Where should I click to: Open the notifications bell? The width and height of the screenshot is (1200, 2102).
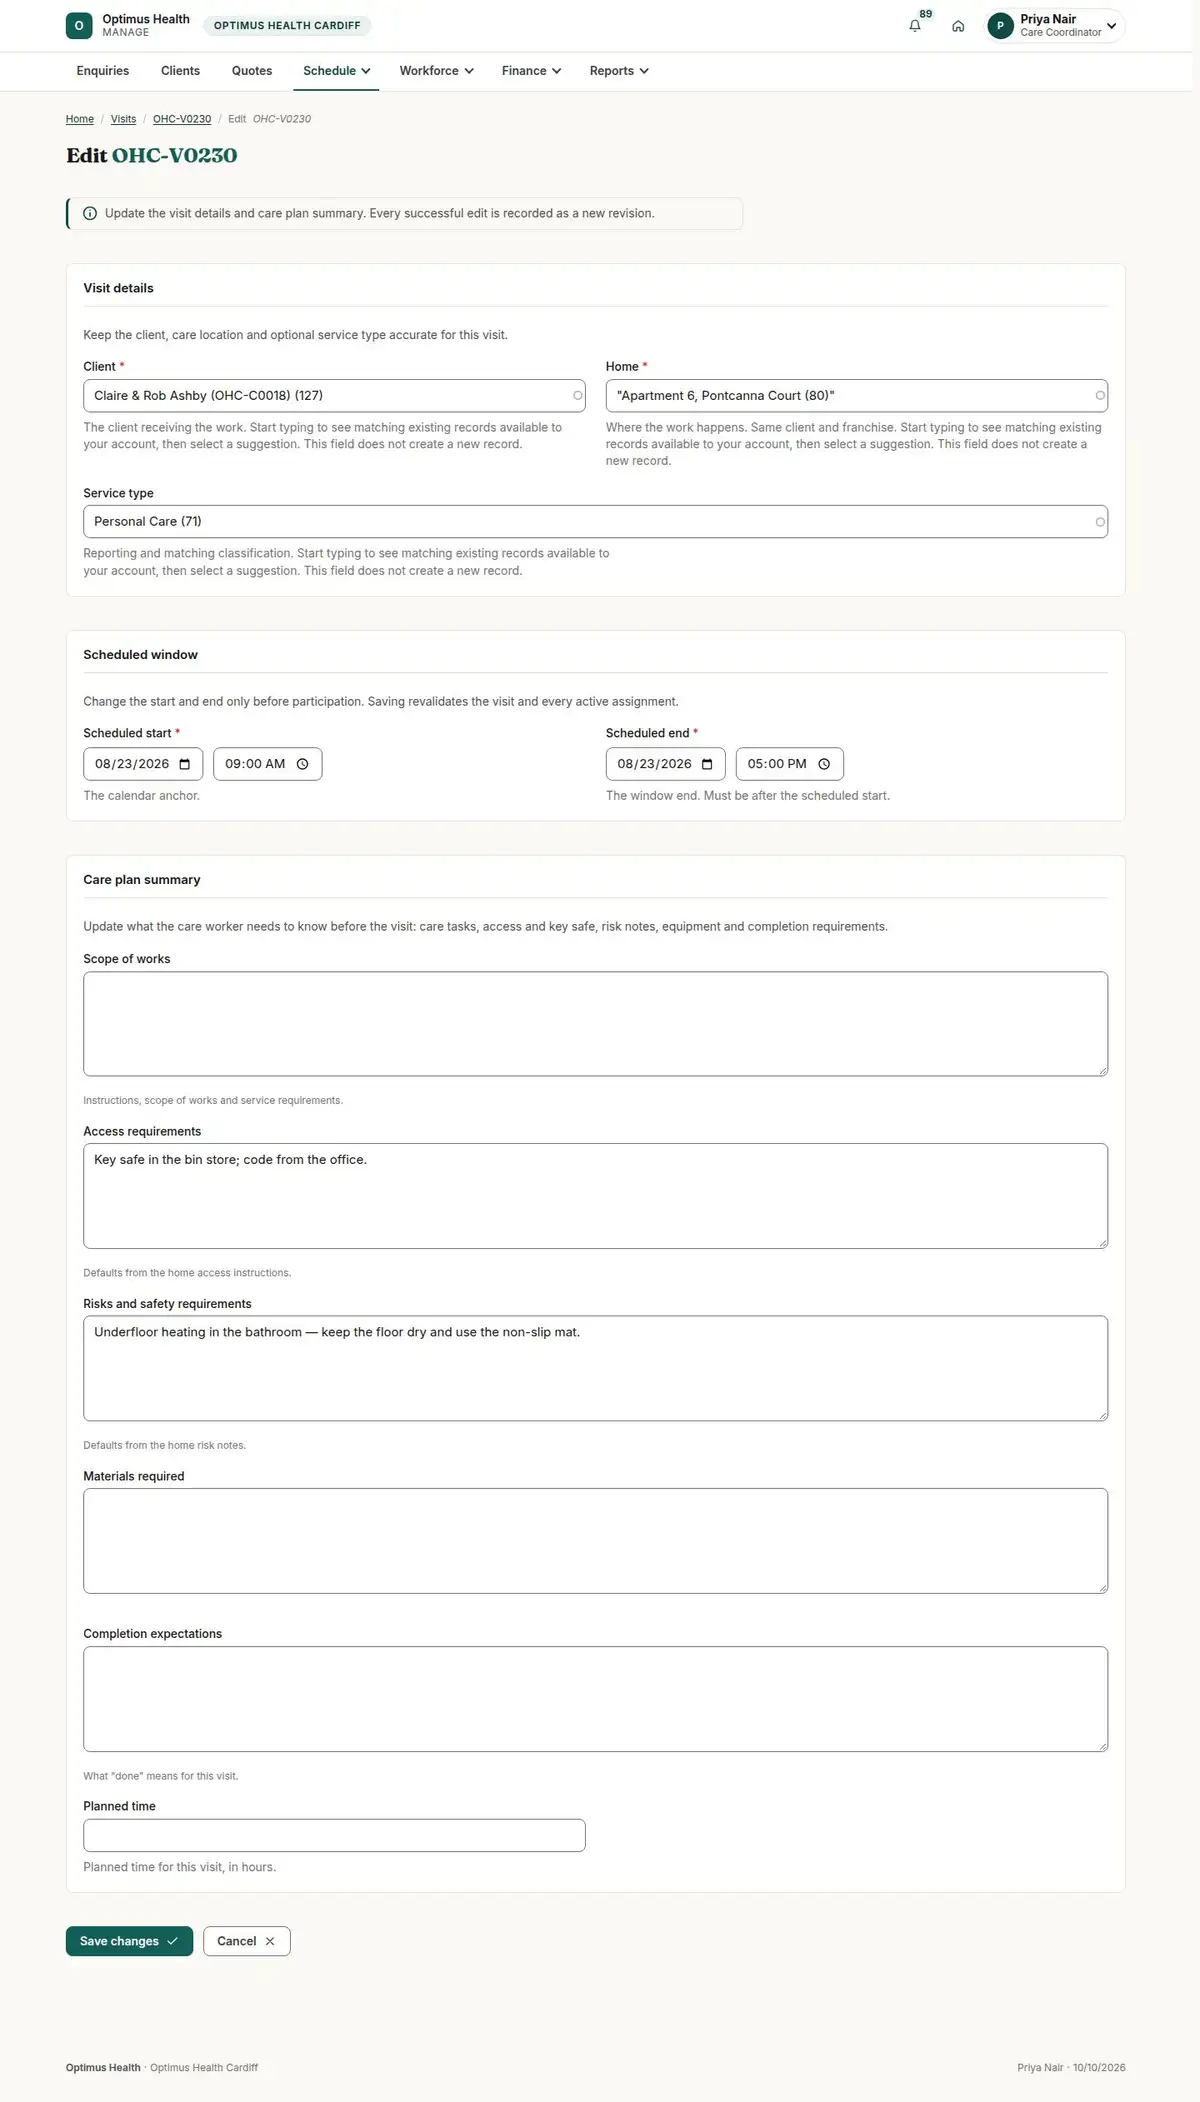(915, 26)
